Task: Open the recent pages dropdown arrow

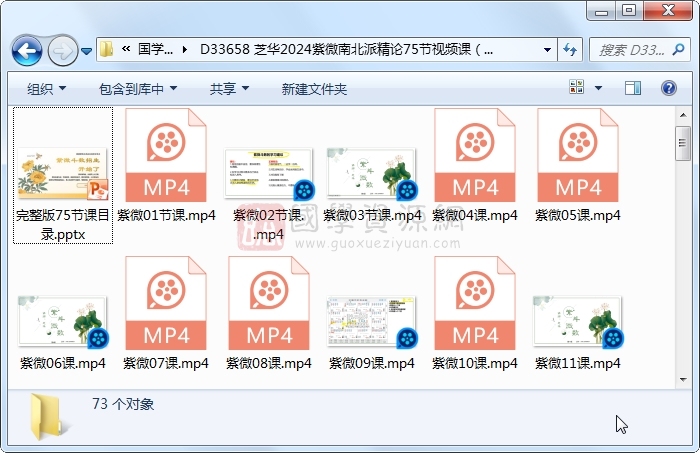Action: 87,51
